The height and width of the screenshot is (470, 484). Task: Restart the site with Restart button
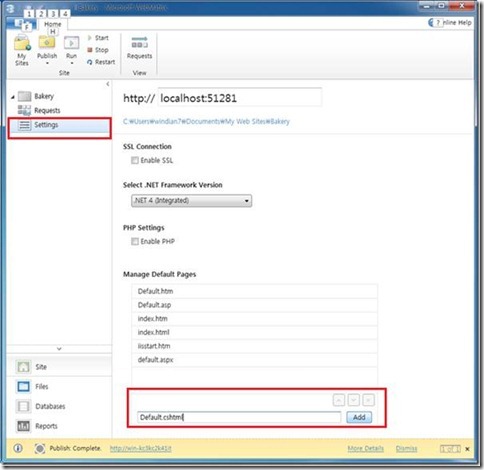point(101,62)
